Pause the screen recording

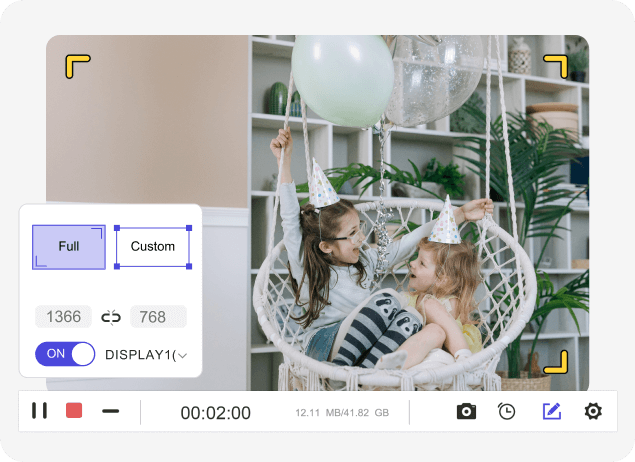pyautogui.click(x=39, y=410)
